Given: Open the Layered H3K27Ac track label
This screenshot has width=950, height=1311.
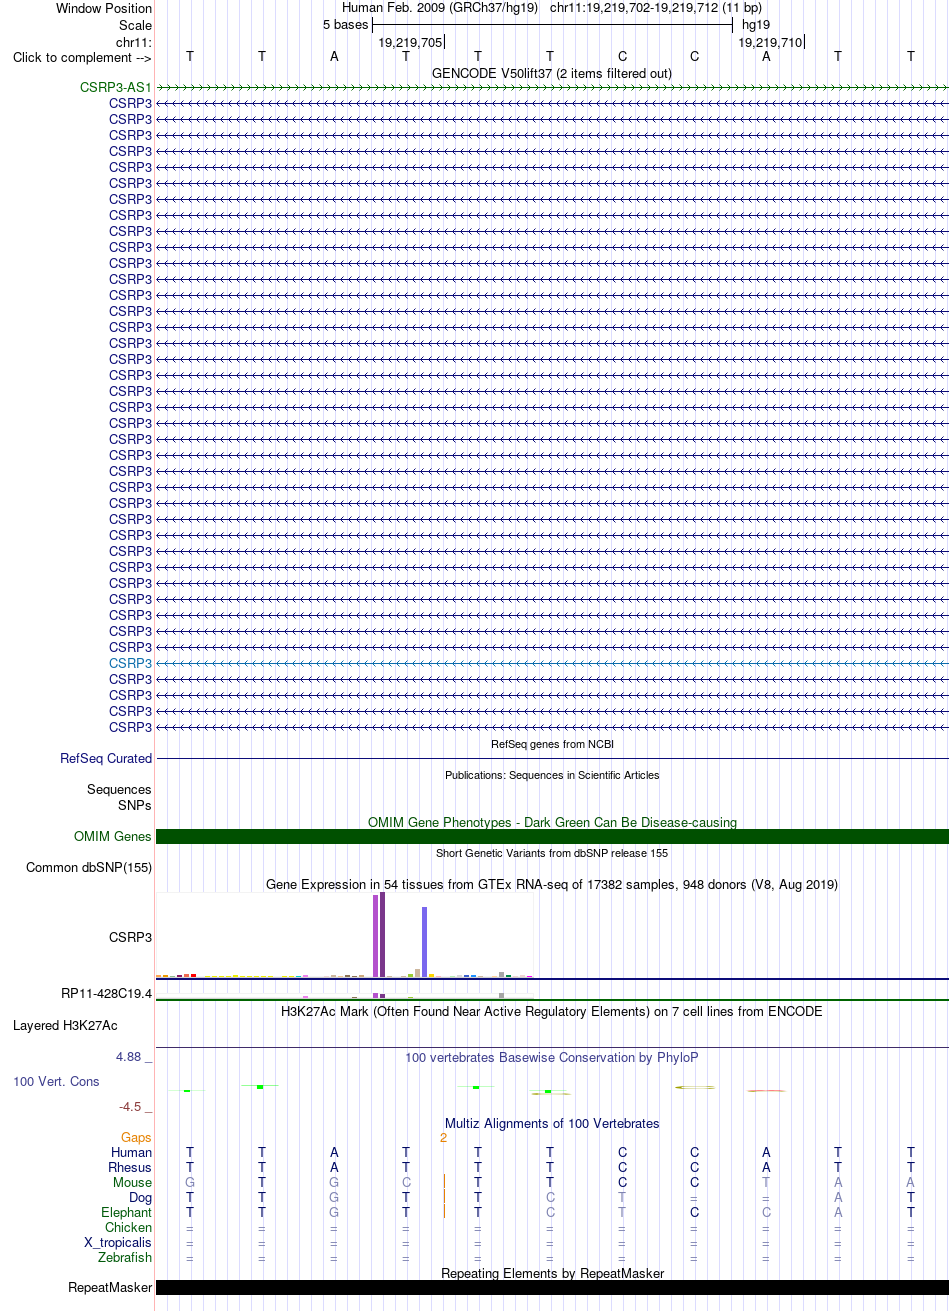Looking at the screenshot, I should click(65, 1025).
